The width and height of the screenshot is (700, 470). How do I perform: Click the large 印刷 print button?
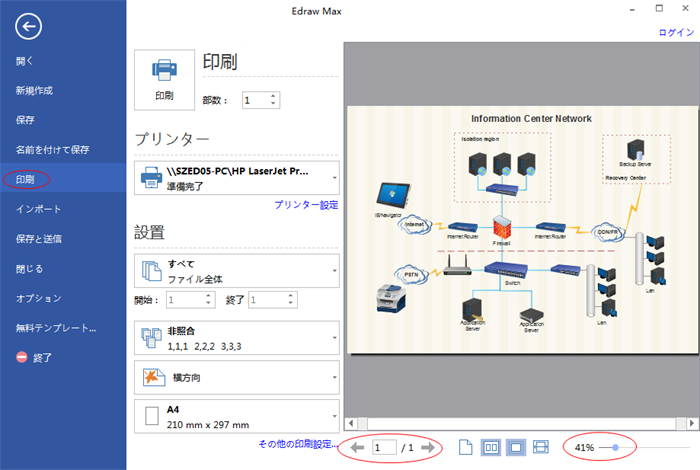click(163, 79)
